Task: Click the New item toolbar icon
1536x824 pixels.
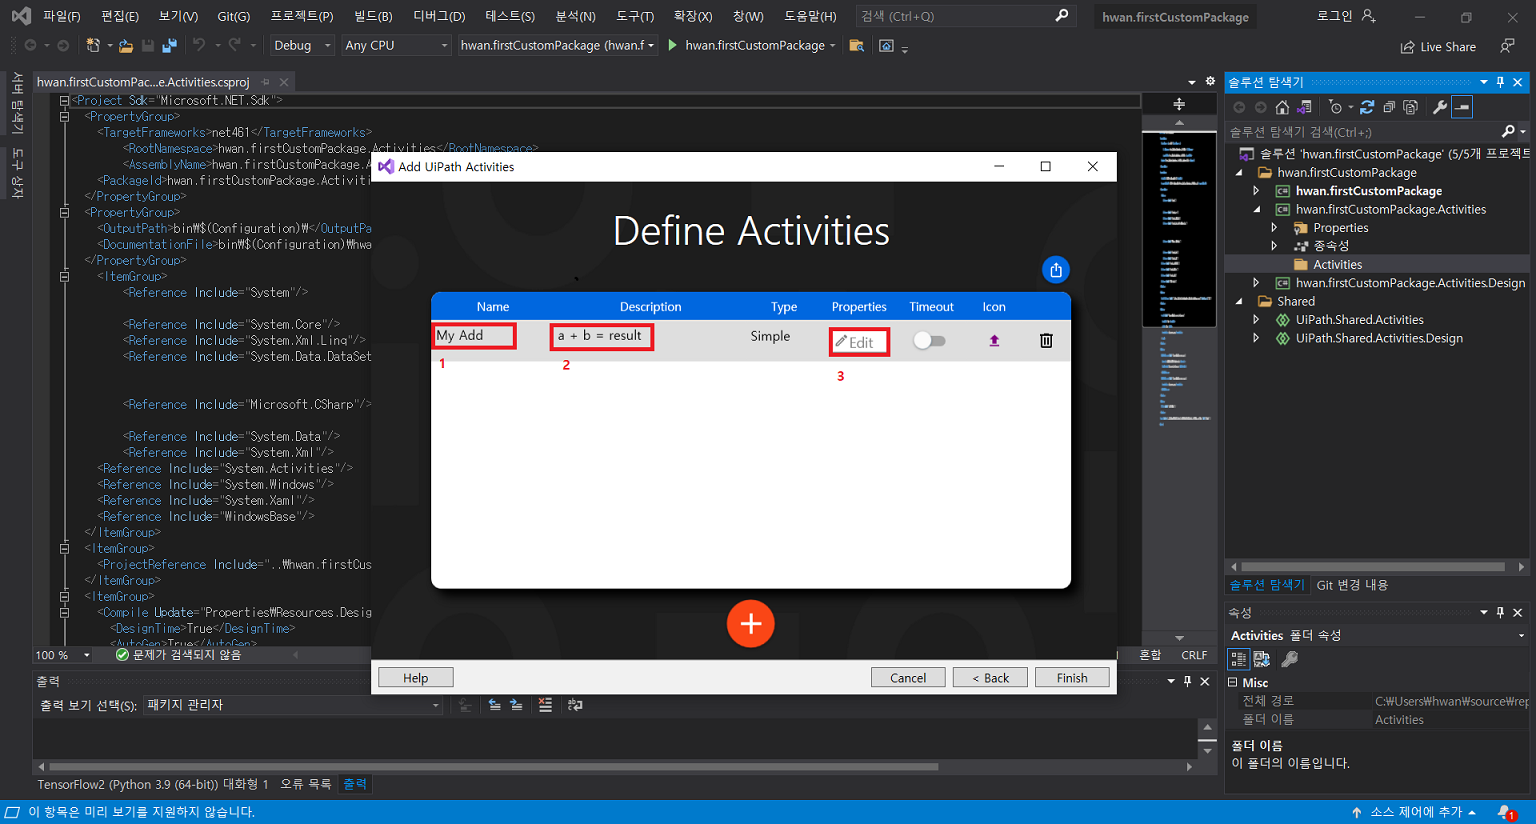Action: click(x=93, y=45)
